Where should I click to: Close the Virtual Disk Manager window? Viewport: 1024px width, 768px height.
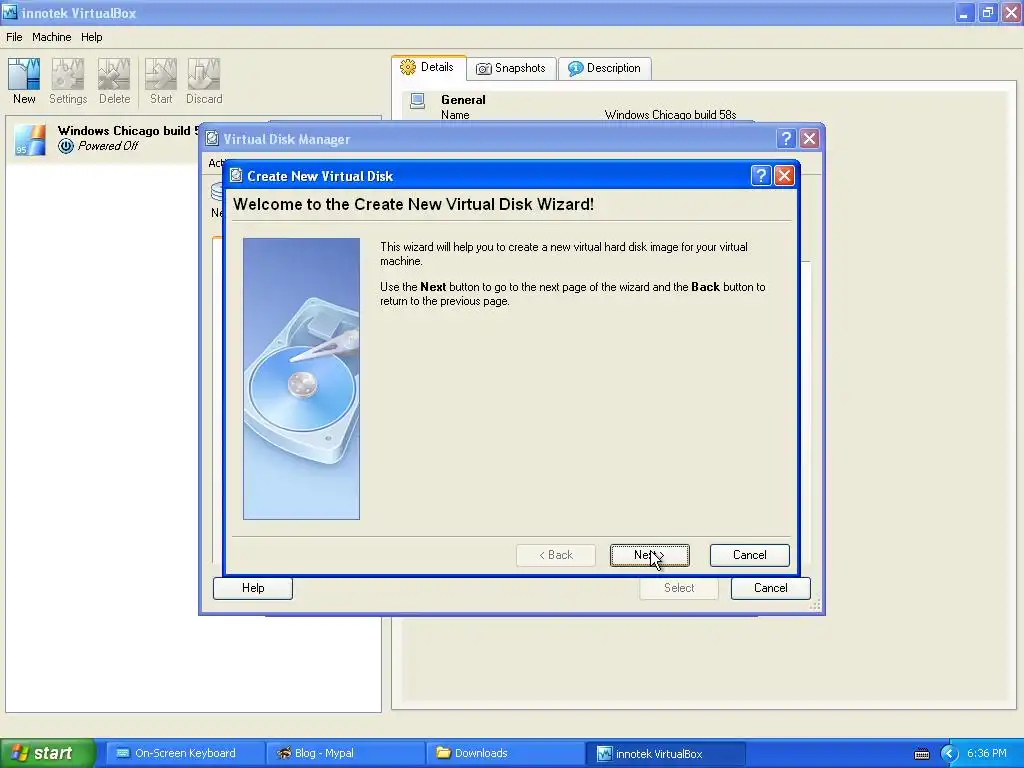coord(810,138)
